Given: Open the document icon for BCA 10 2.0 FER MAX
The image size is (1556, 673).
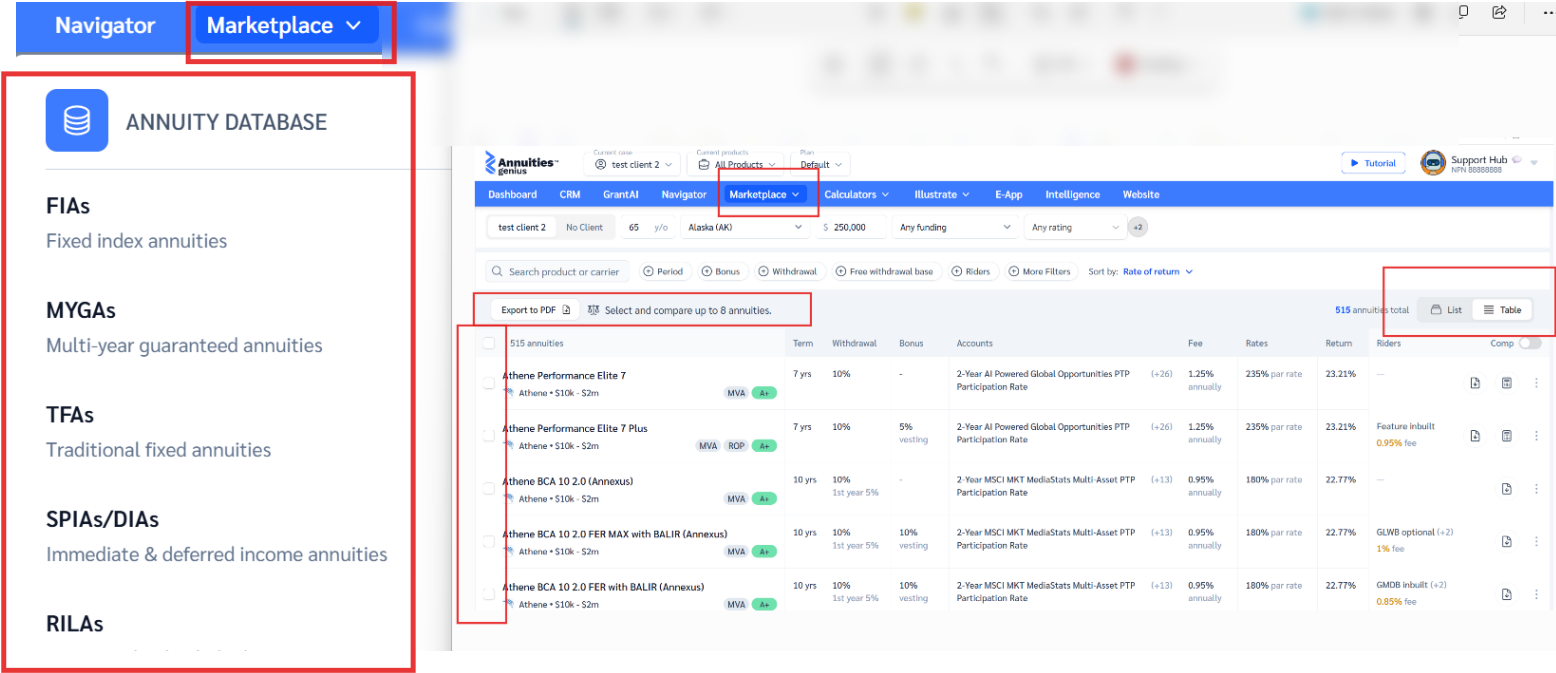Looking at the screenshot, I should click(x=1506, y=541).
